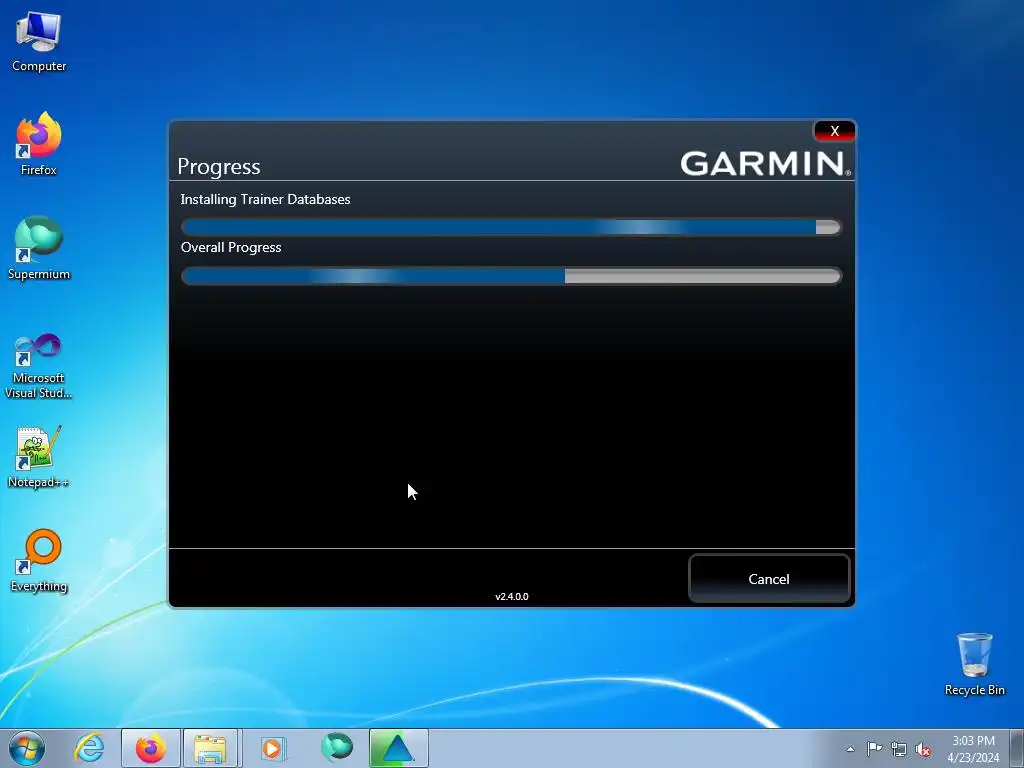Image resolution: width=1024 pixels, height=768 pixels.
Task: Open Windows Media Player from taskbar
Action: pyautogui.click(x=273, y=748)
